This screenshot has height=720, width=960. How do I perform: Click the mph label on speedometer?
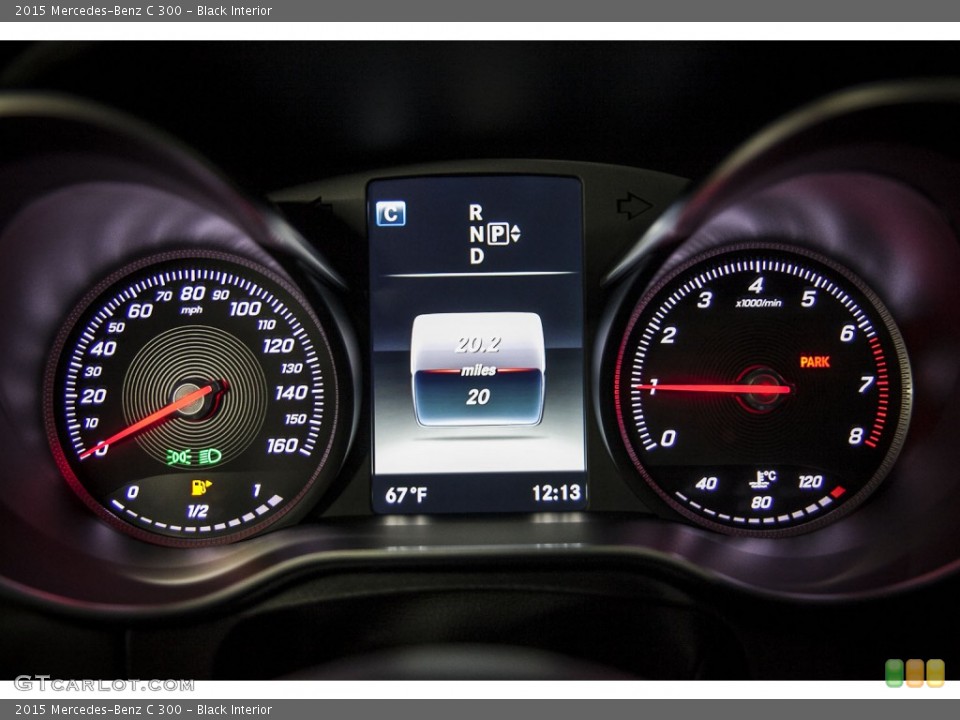(x=191, y=310)
